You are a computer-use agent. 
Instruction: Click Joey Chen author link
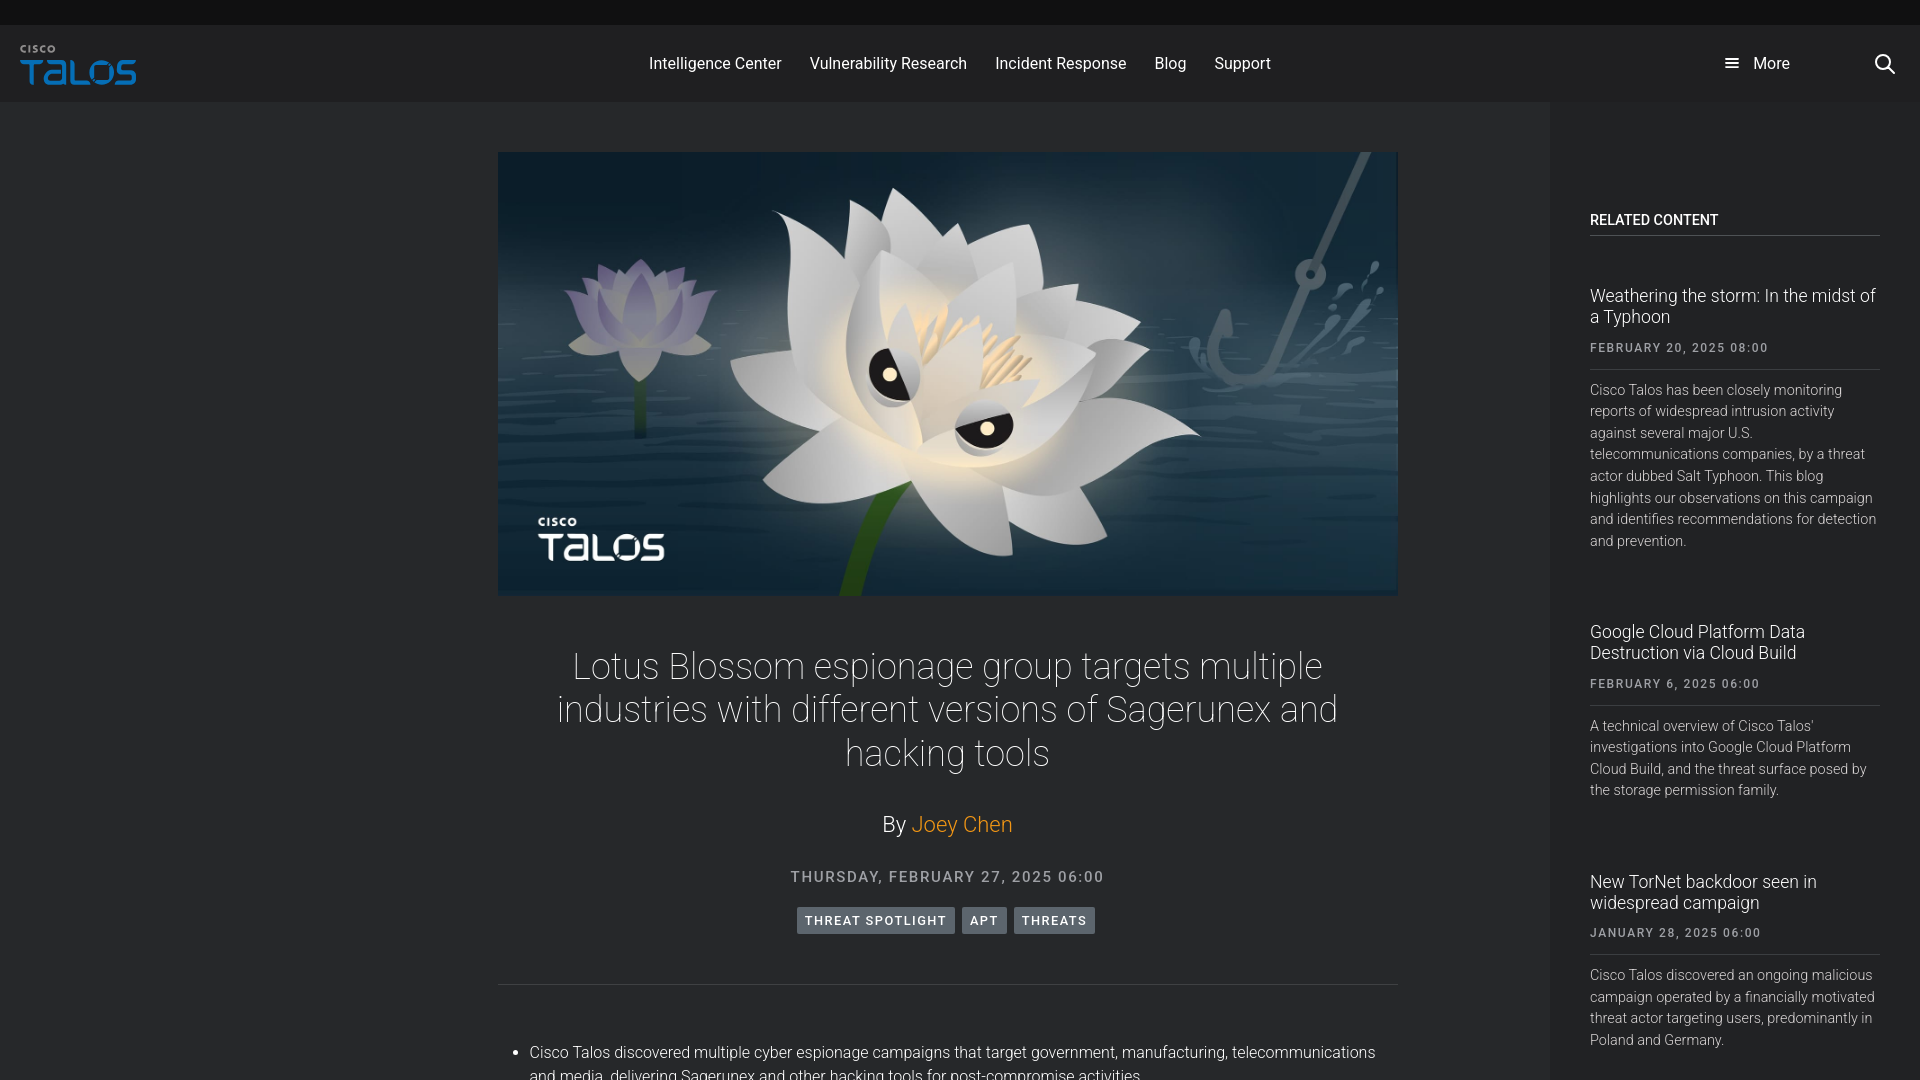tap(961, 824)
